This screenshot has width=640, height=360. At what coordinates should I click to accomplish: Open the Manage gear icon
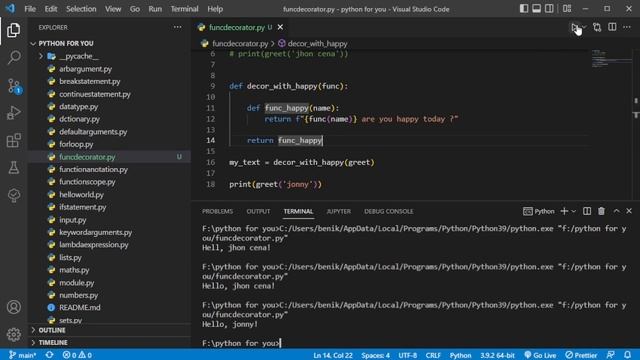[13, 334]
